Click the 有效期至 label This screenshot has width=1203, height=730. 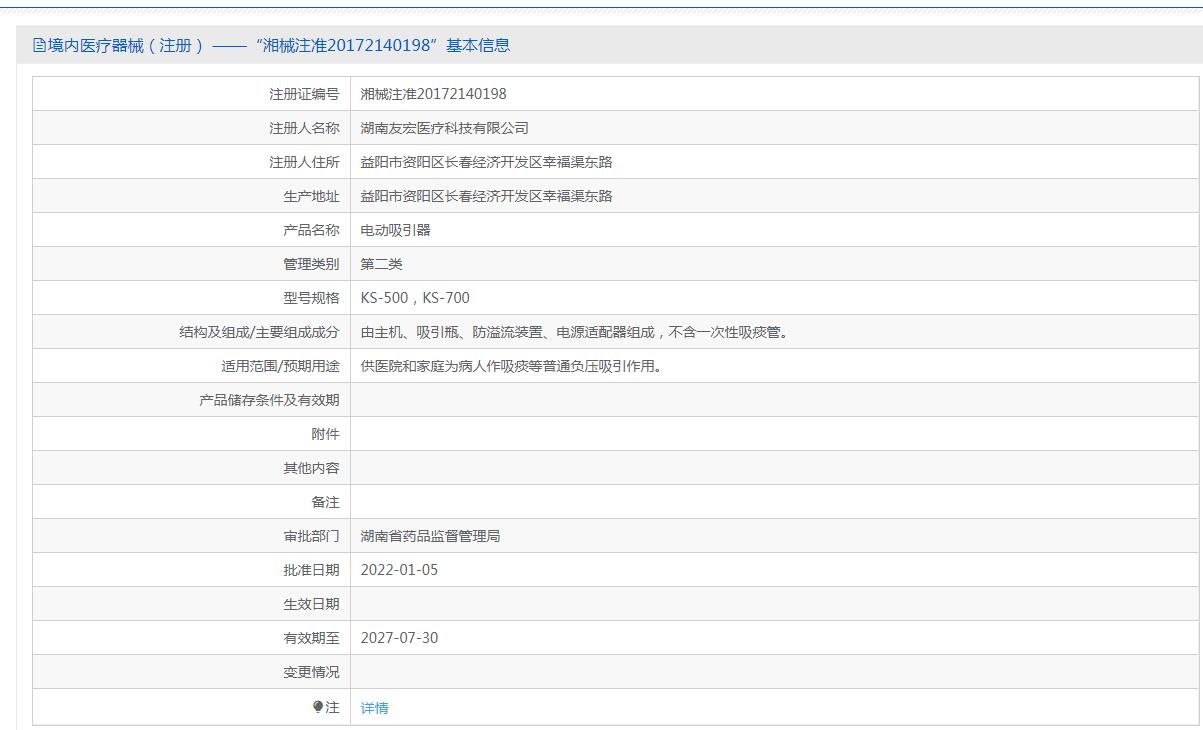tap(311, 638)
